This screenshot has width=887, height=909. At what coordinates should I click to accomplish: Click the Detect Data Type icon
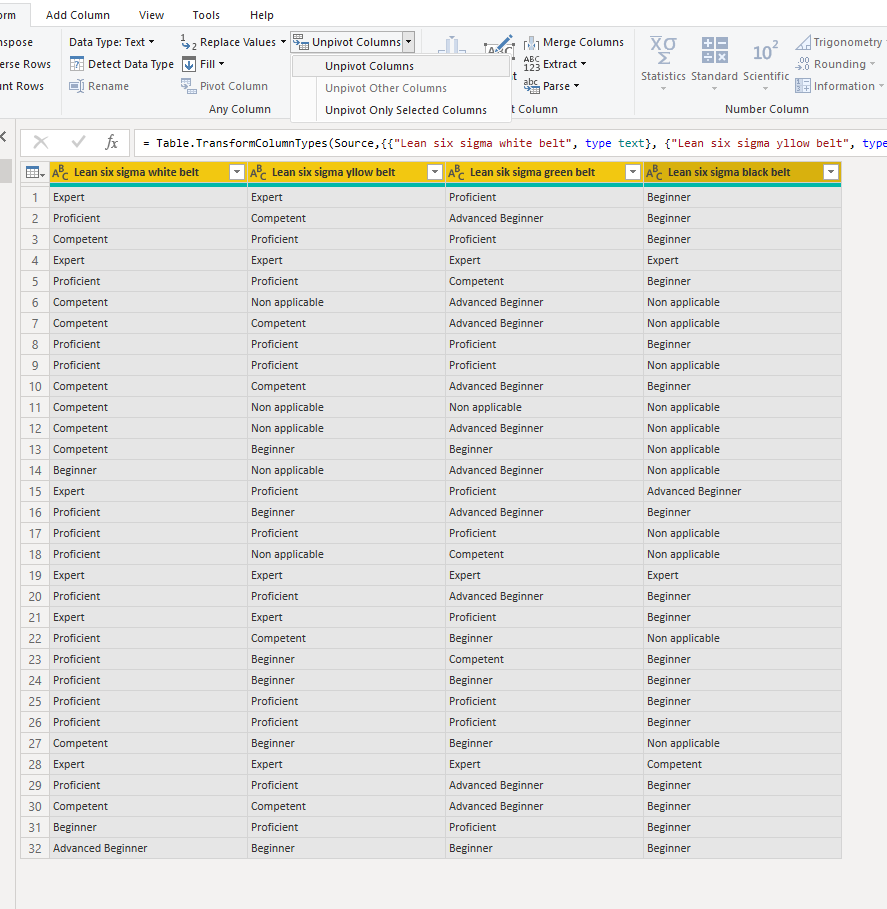pos(77,64)
